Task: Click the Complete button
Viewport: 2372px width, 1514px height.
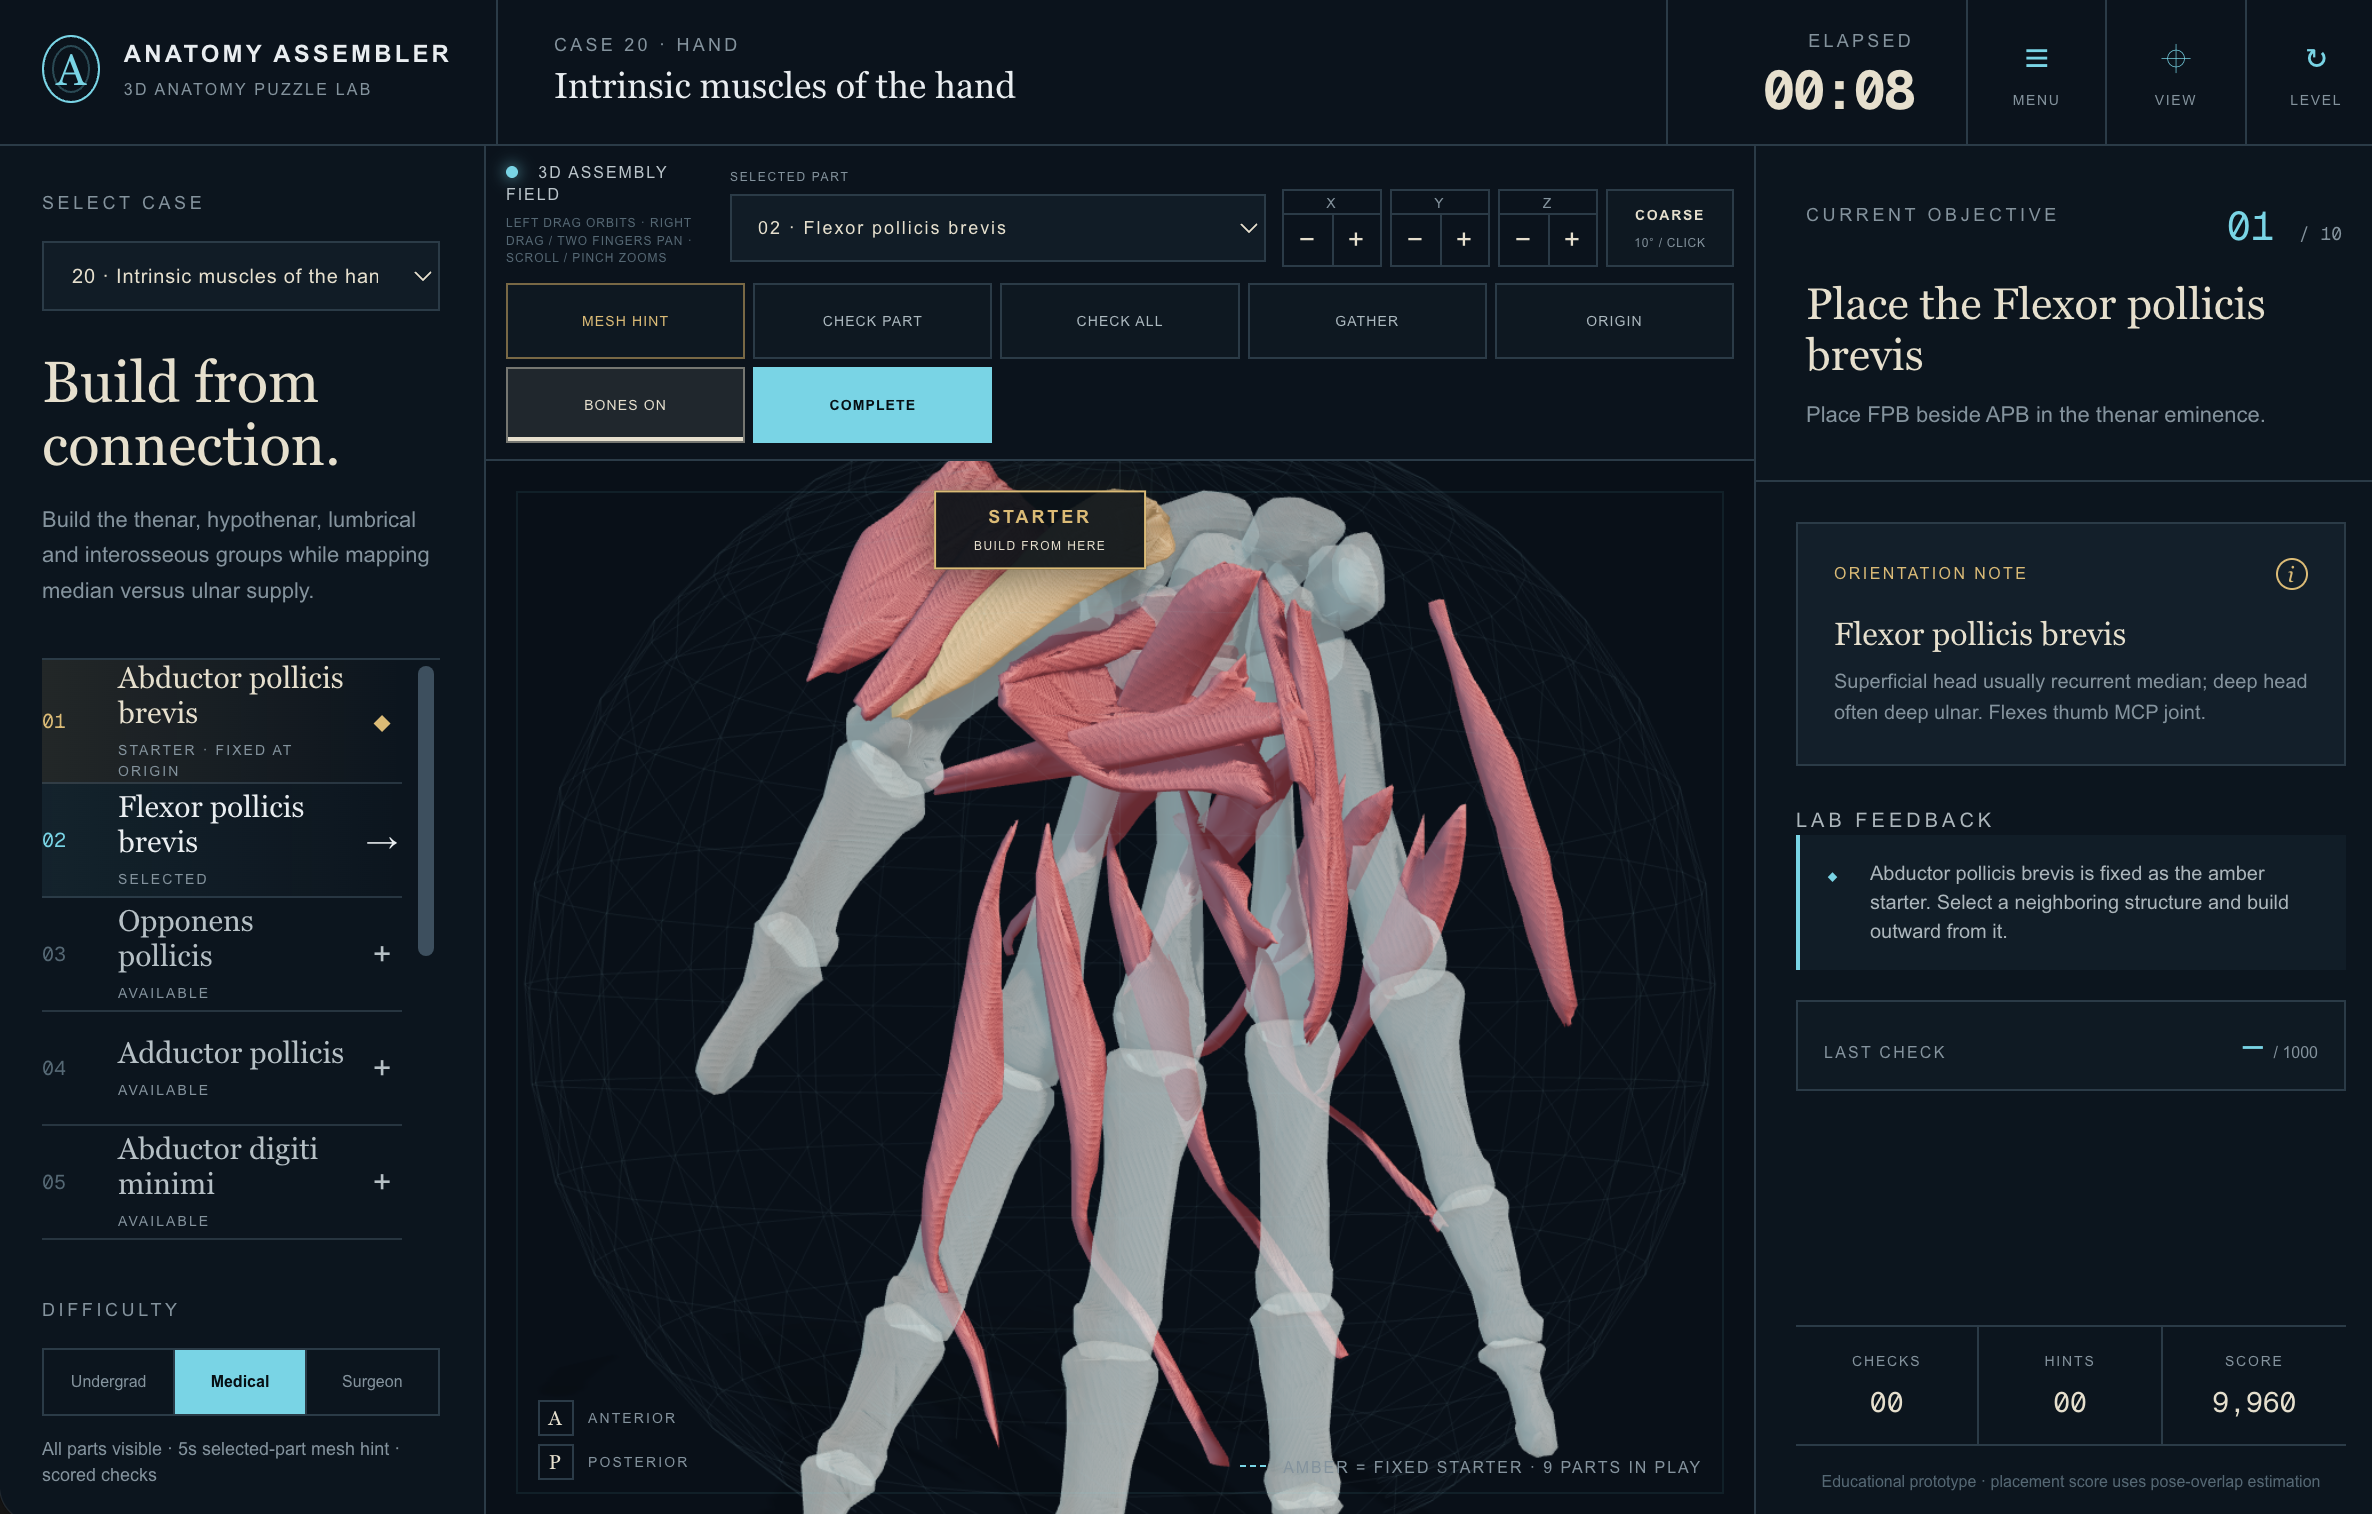Action: pyautogui.click(x=872, y=404)
